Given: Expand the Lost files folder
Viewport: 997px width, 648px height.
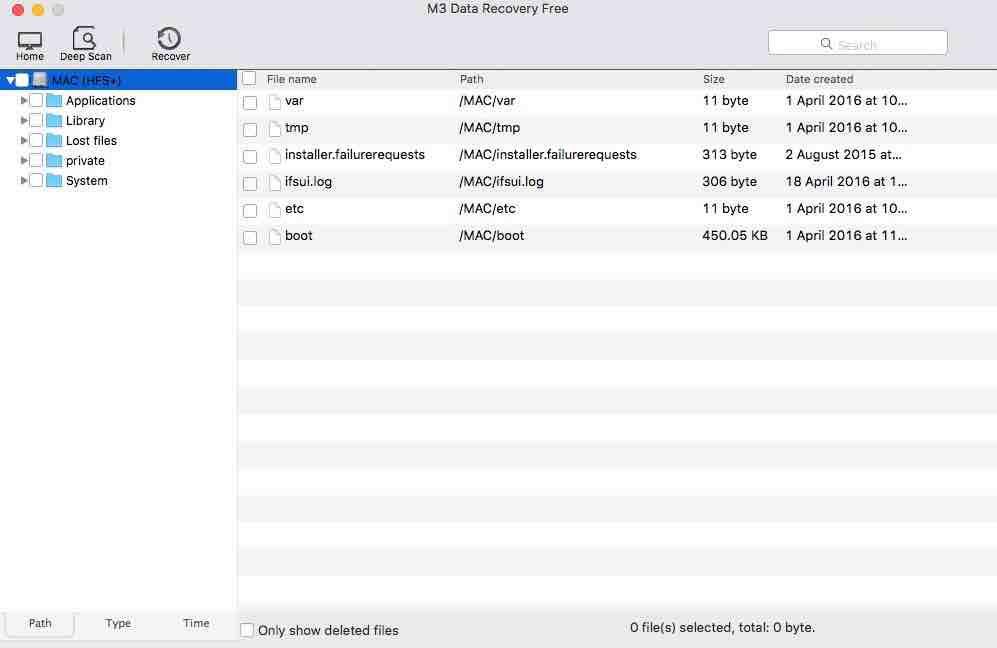Looking at the screenshot, I should [x=24, y=141].
